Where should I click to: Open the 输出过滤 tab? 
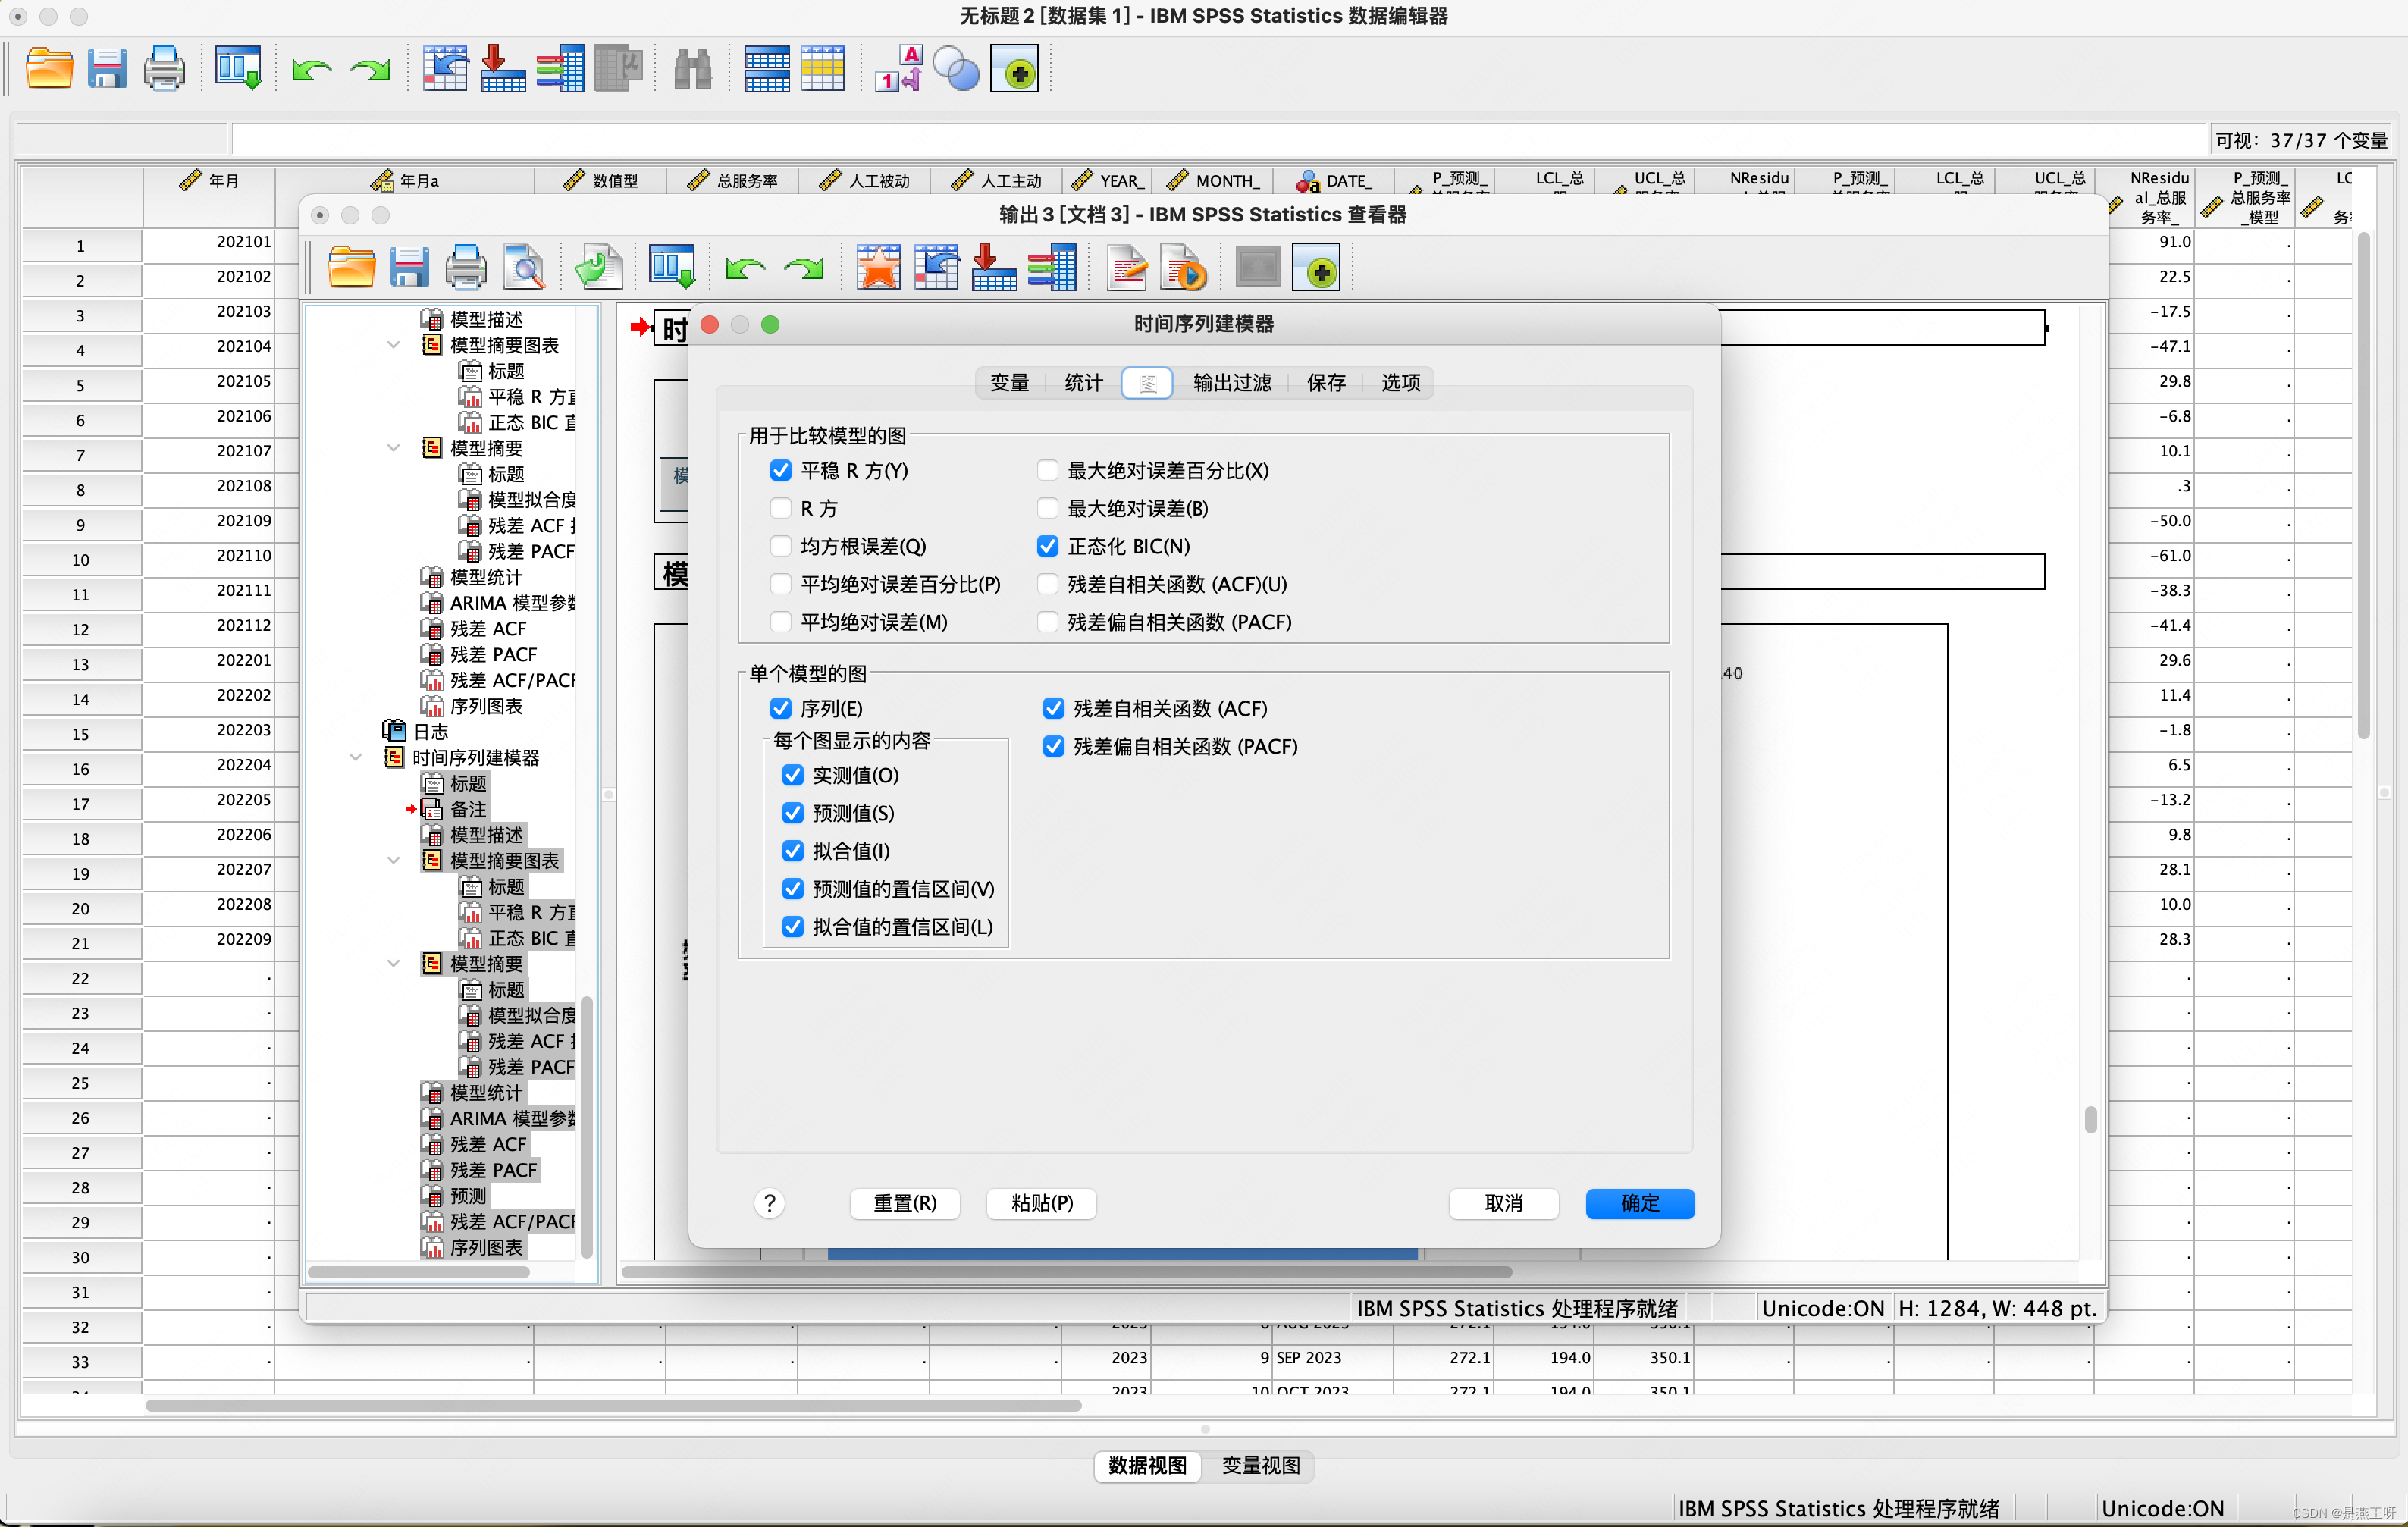point(1232,383)
